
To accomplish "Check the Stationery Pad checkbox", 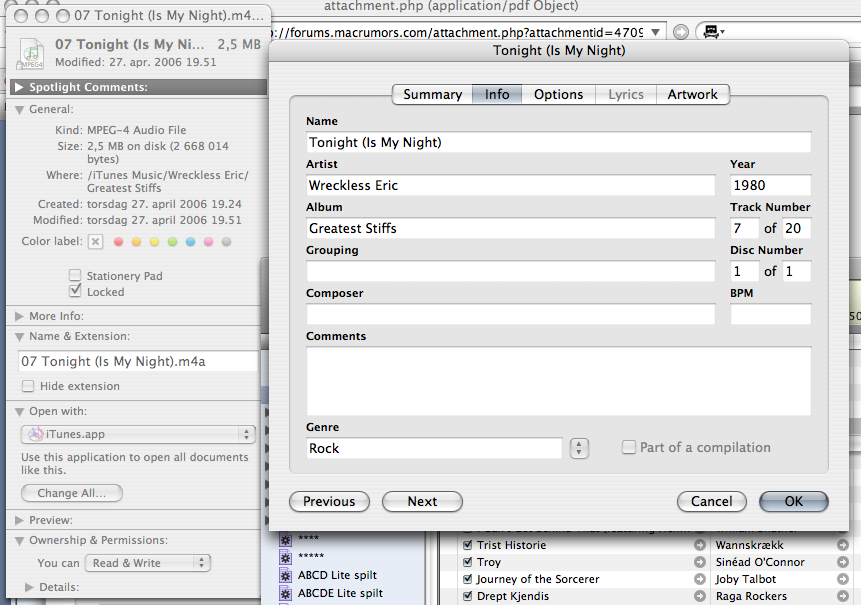I will (75, 275).
